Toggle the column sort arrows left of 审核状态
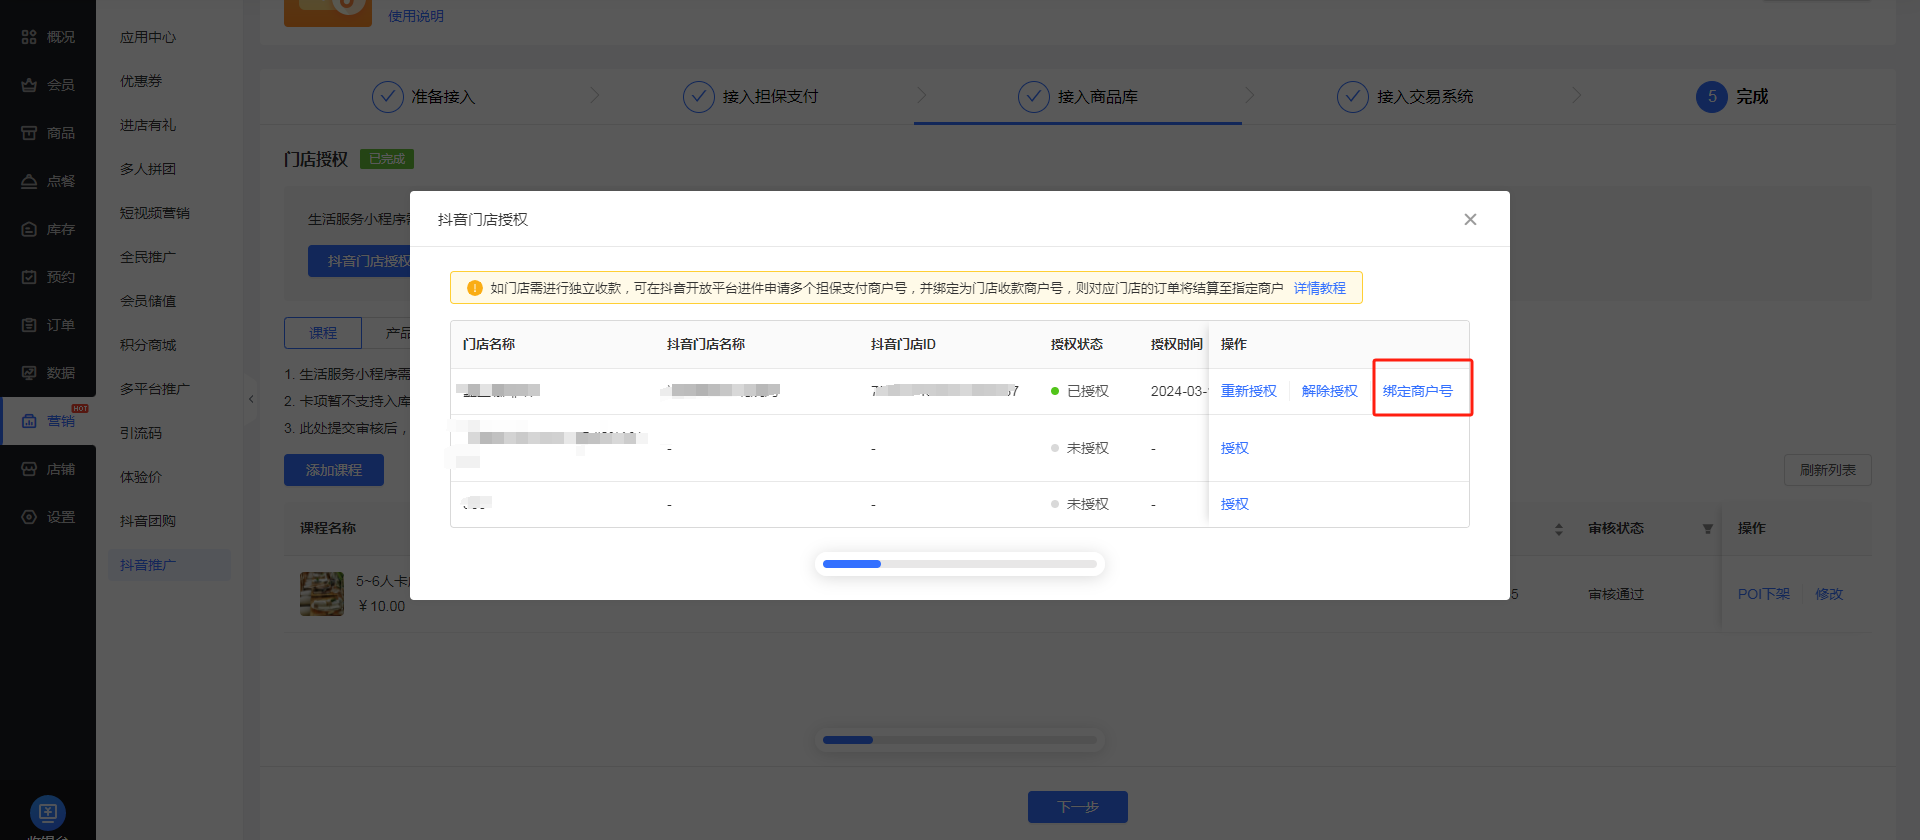 (x=1558, y=529)
